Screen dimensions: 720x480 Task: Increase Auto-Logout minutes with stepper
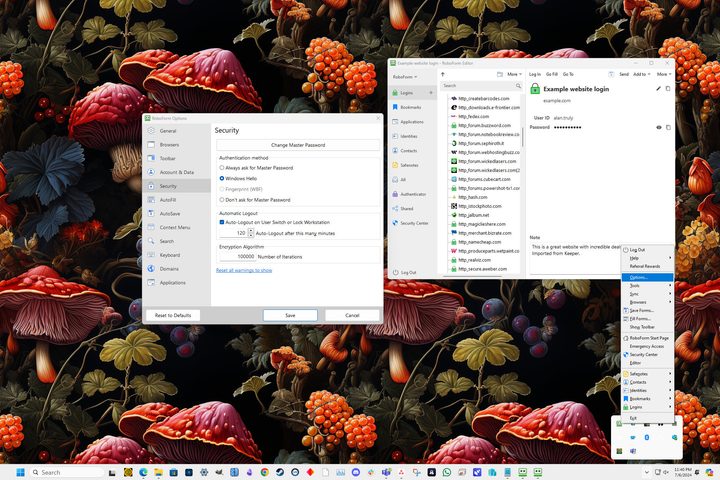(x=251, y=231)
